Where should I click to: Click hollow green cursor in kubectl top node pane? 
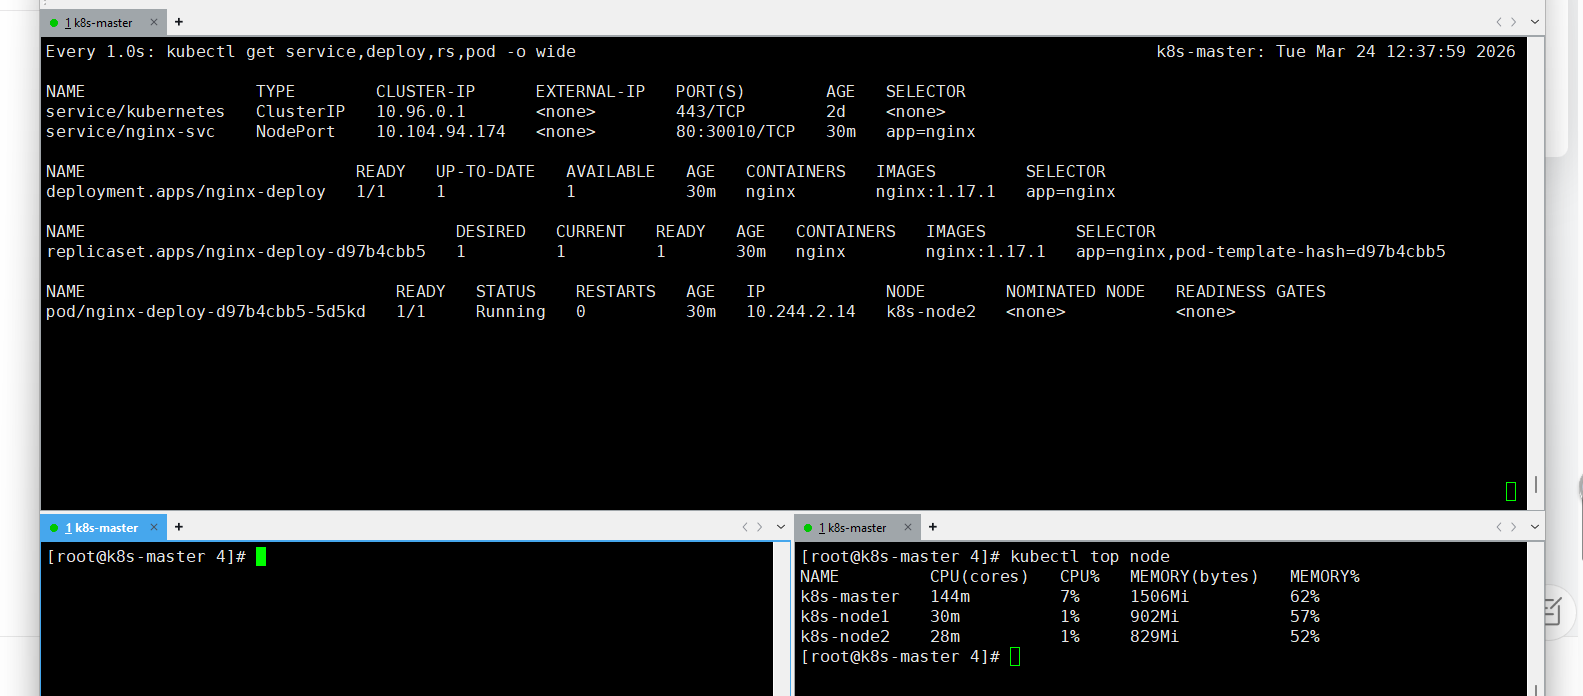(1015, 657)
